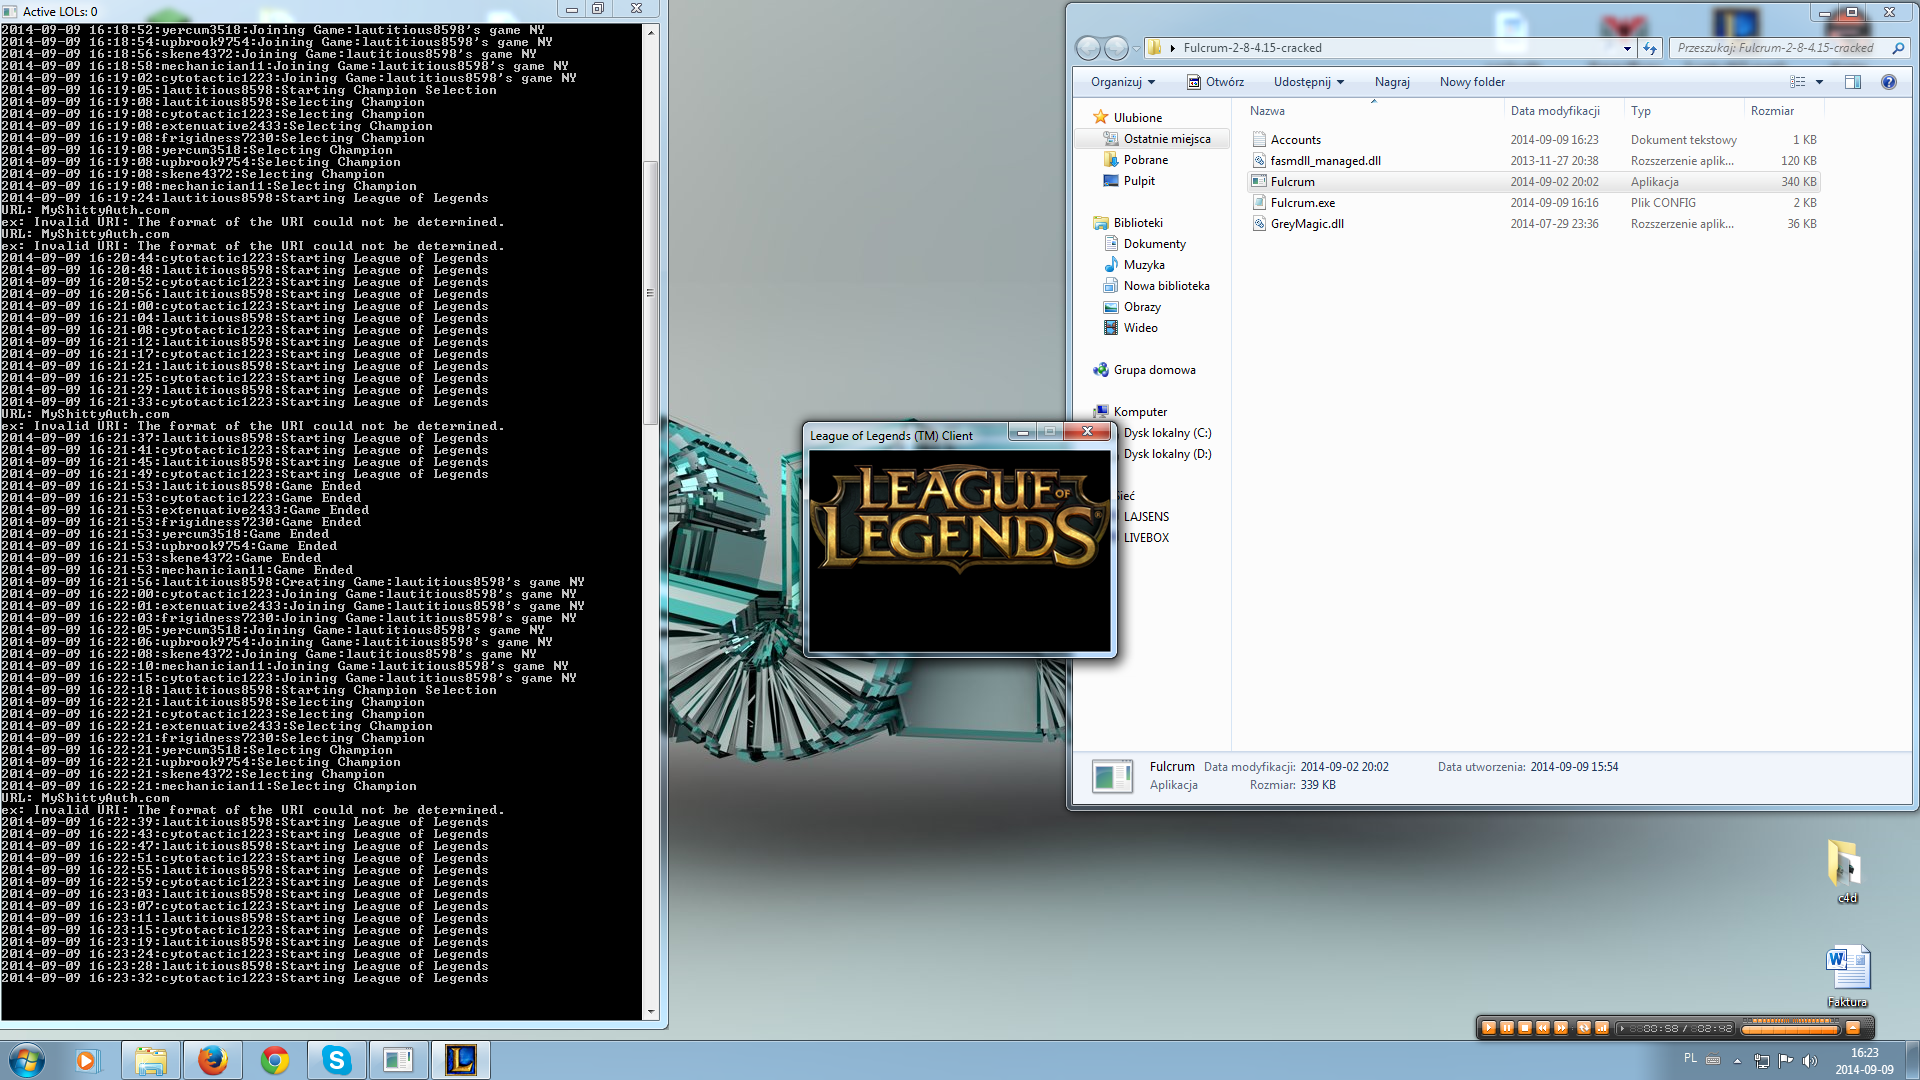
Task: Toggle repeat in the media player widget
Action: tap(1583, 1027)
